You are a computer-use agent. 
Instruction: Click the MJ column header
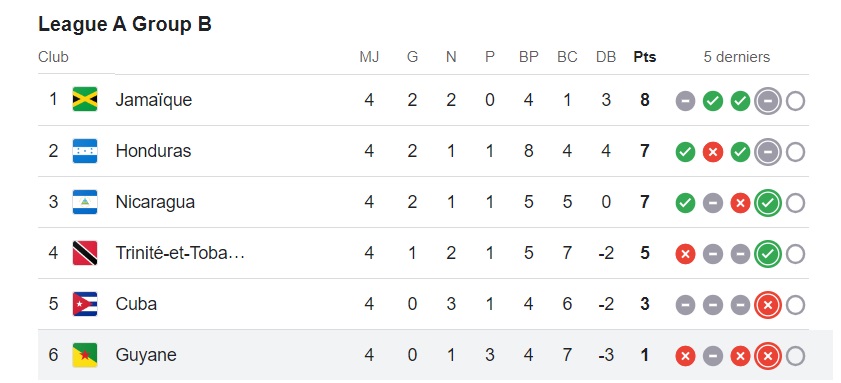369,57
